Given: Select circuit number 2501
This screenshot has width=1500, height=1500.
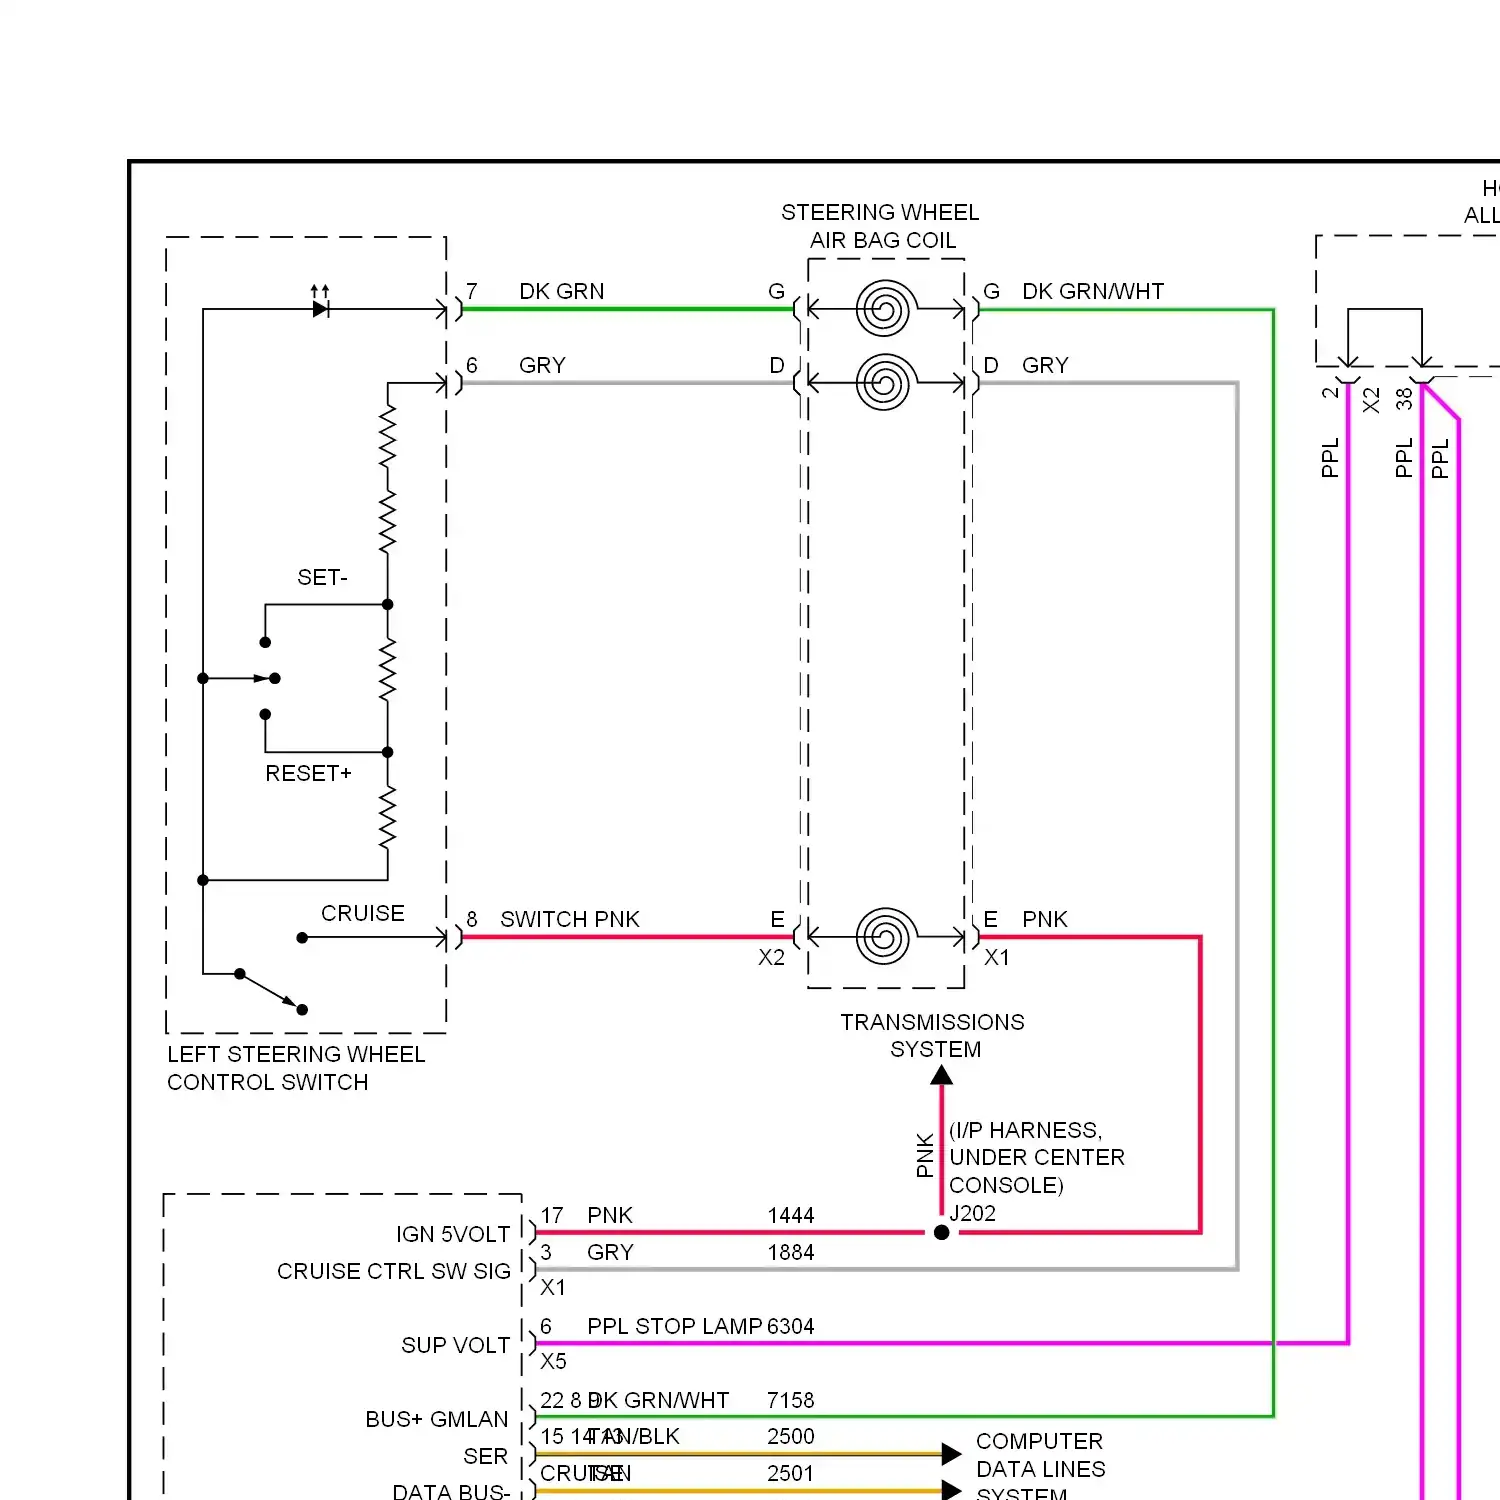Looking at the screenshot, I should point(791,1473).
